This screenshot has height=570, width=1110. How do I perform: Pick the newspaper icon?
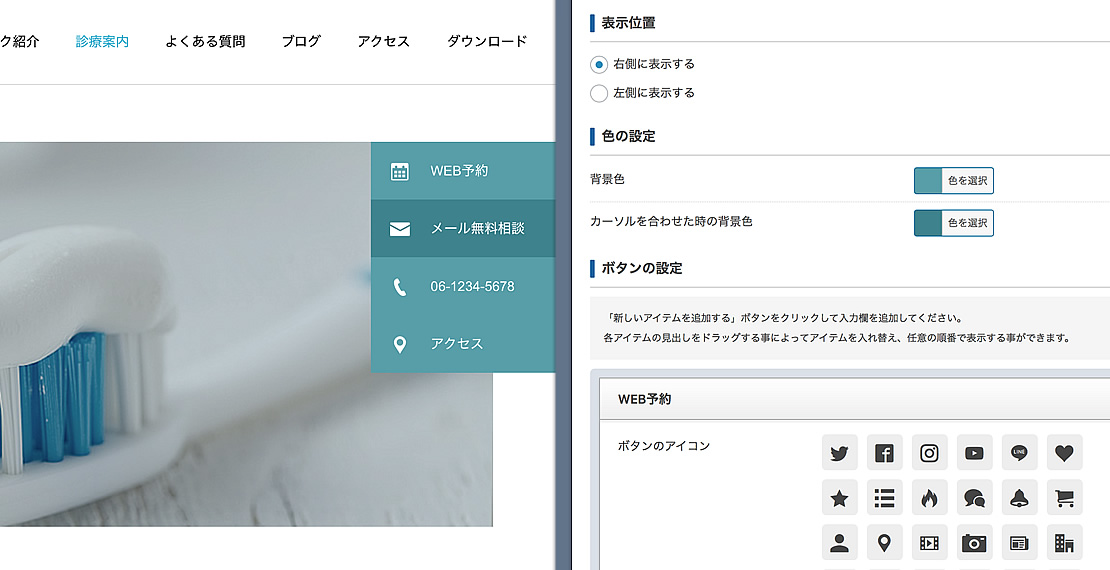pyautogui.click(x=1019, y=542)
